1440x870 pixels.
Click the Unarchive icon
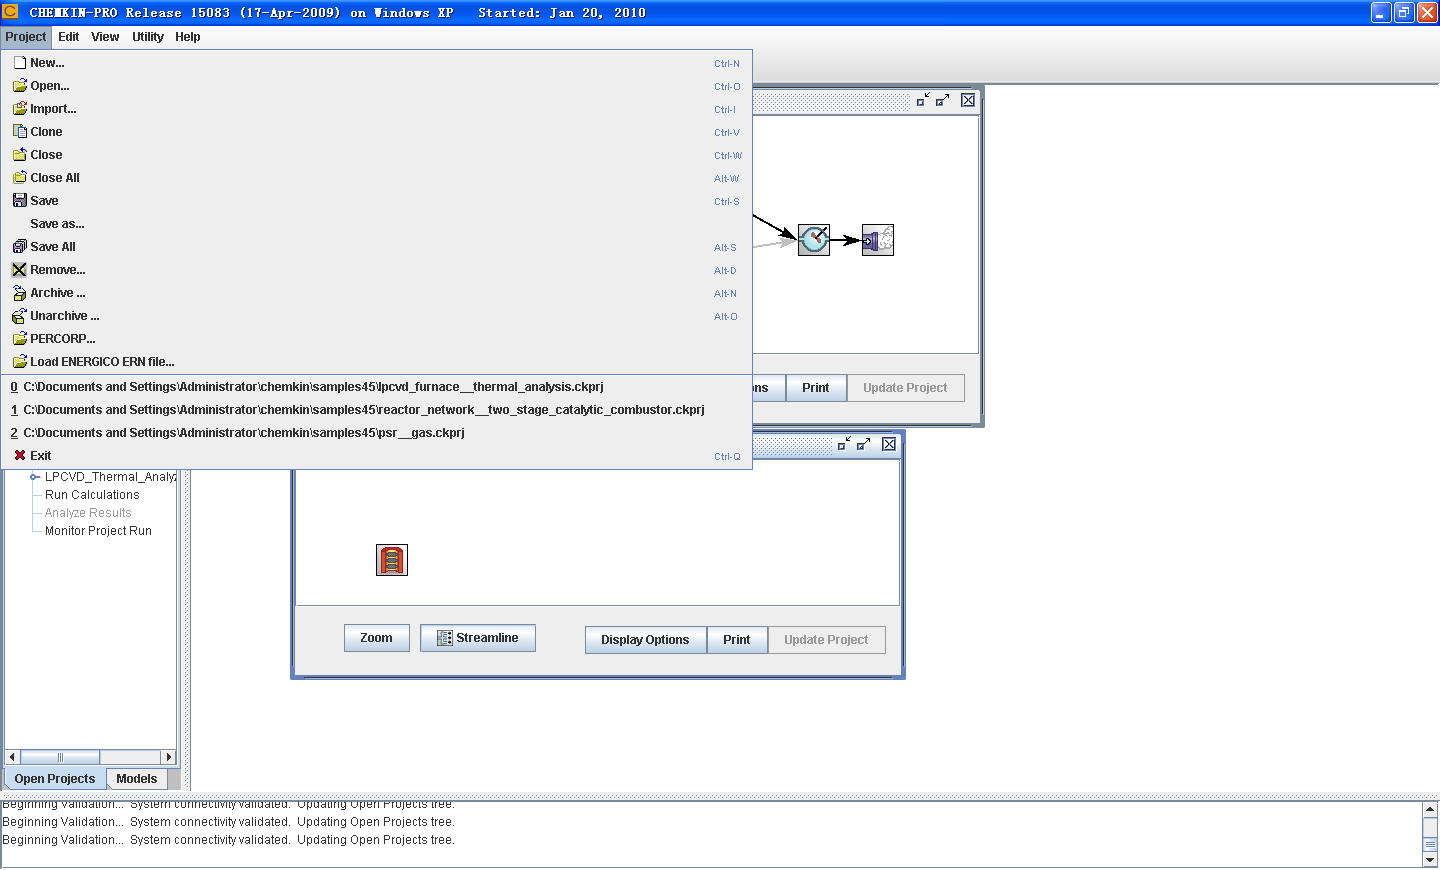20,315
